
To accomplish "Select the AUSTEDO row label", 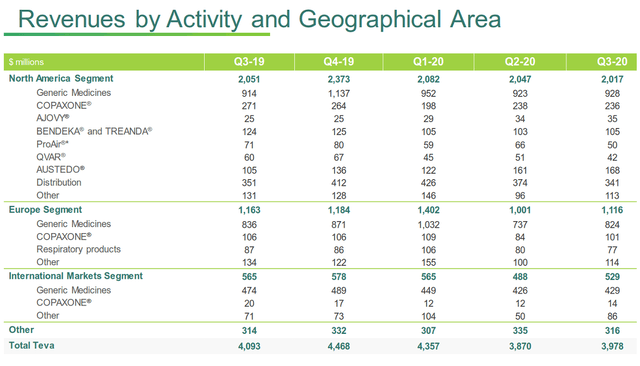I will pos(60,169).
